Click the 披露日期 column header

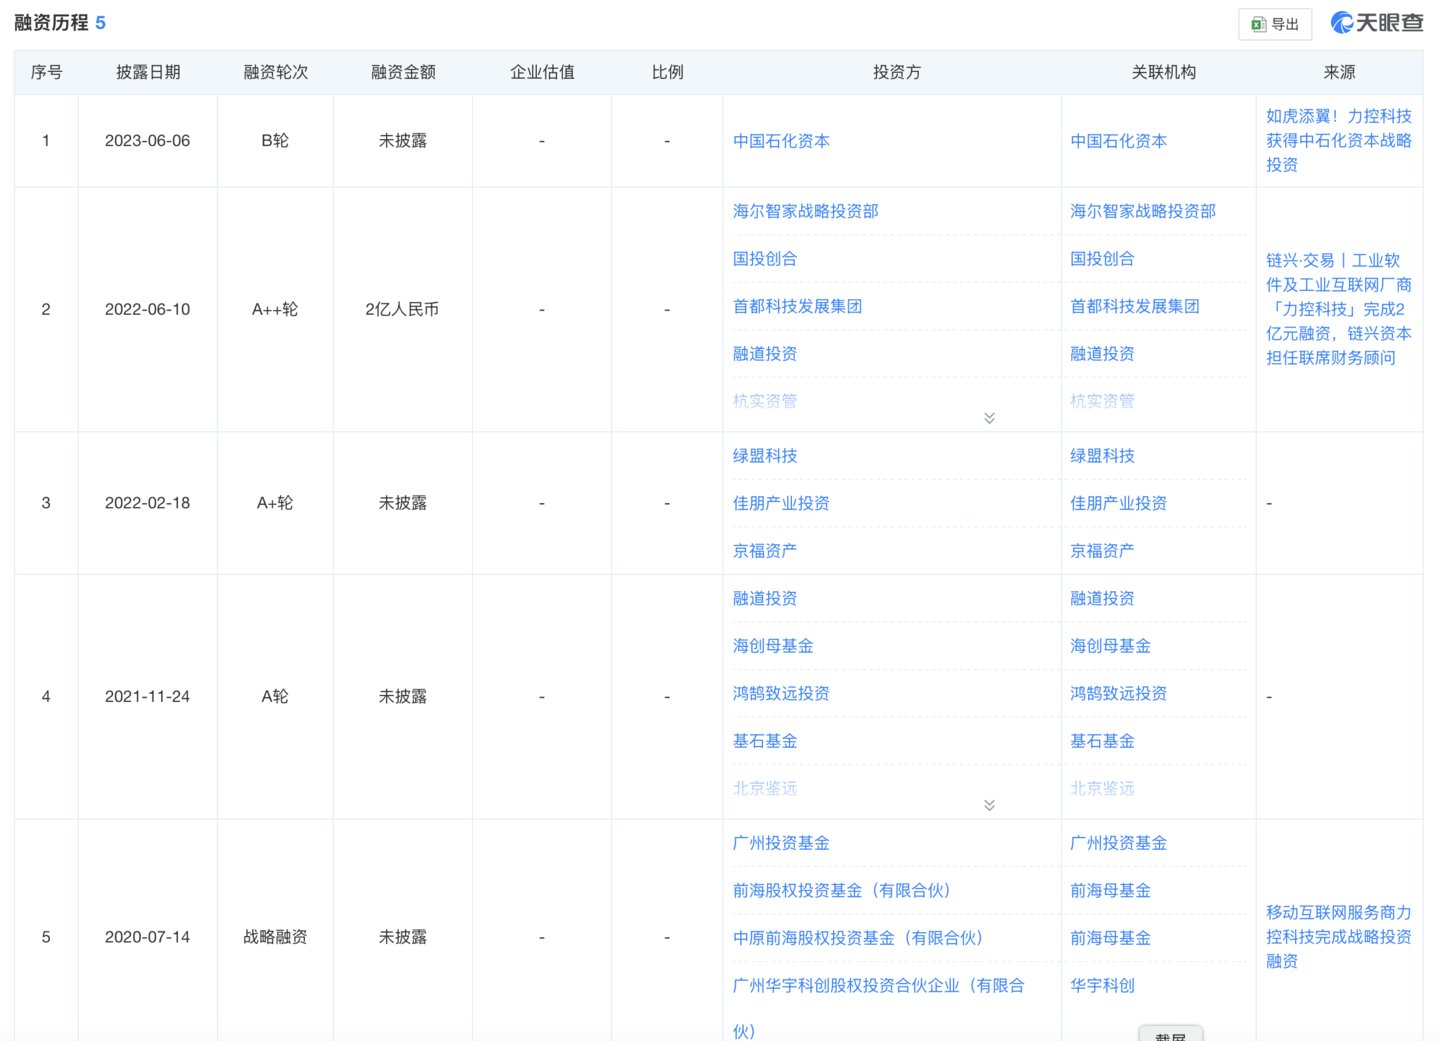pos(148,71)
